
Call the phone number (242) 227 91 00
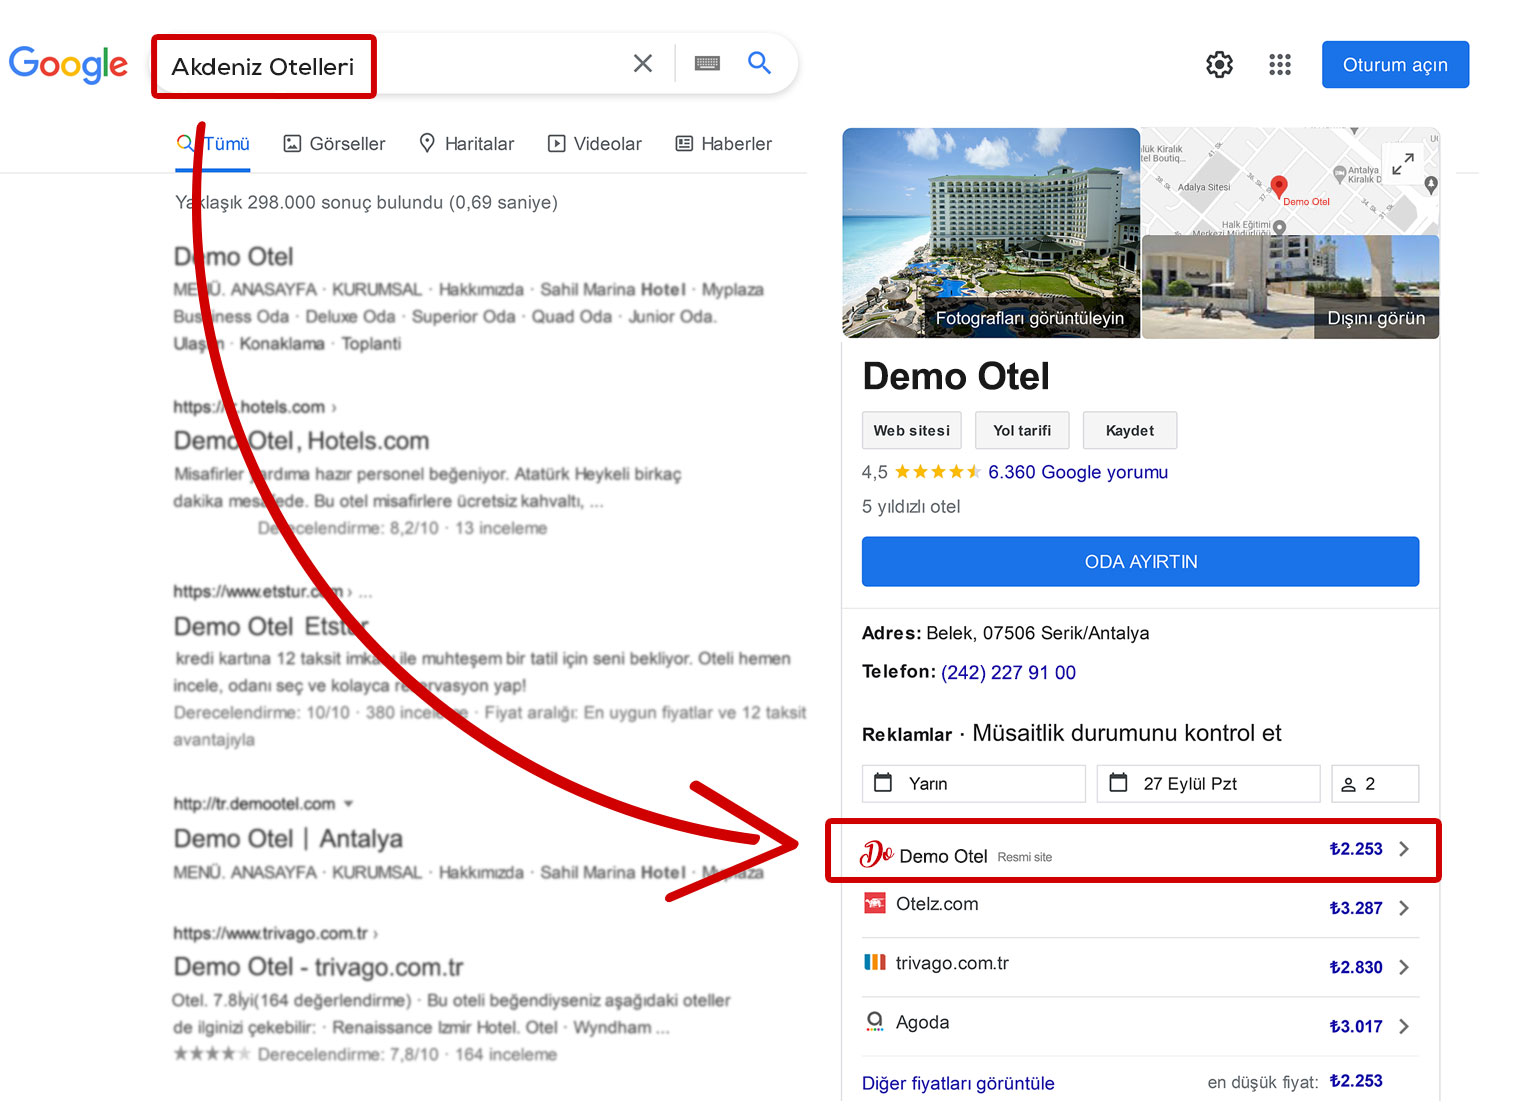[1008, 673]
